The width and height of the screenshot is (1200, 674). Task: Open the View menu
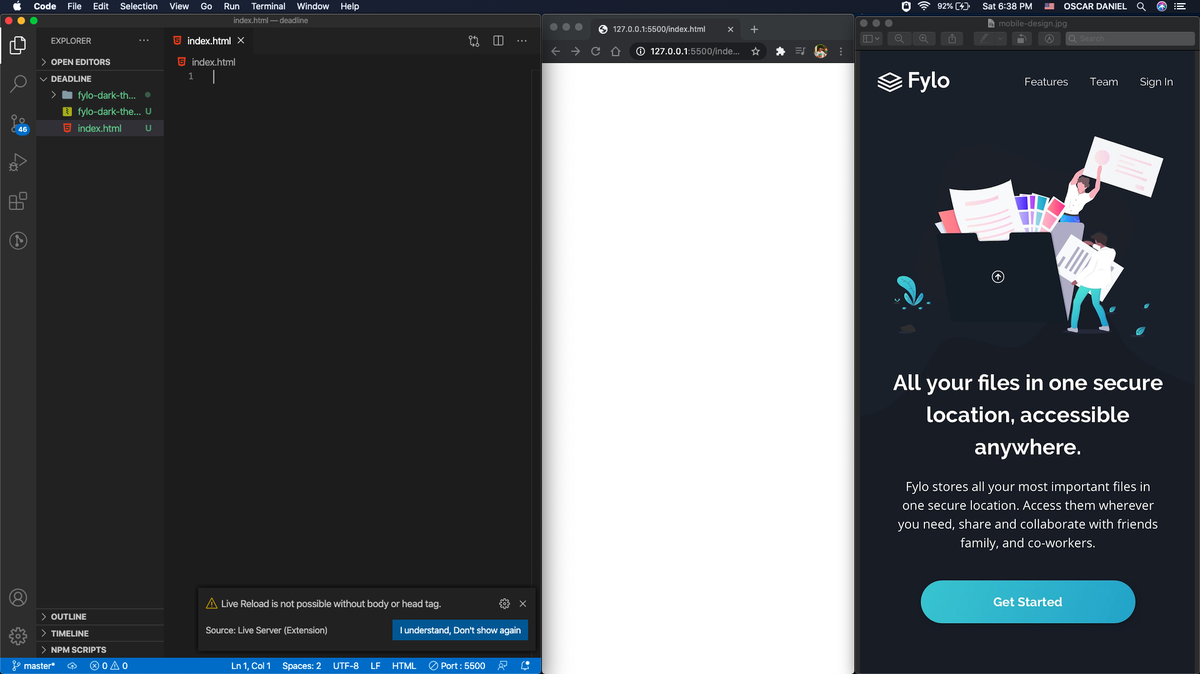[179, 6]
